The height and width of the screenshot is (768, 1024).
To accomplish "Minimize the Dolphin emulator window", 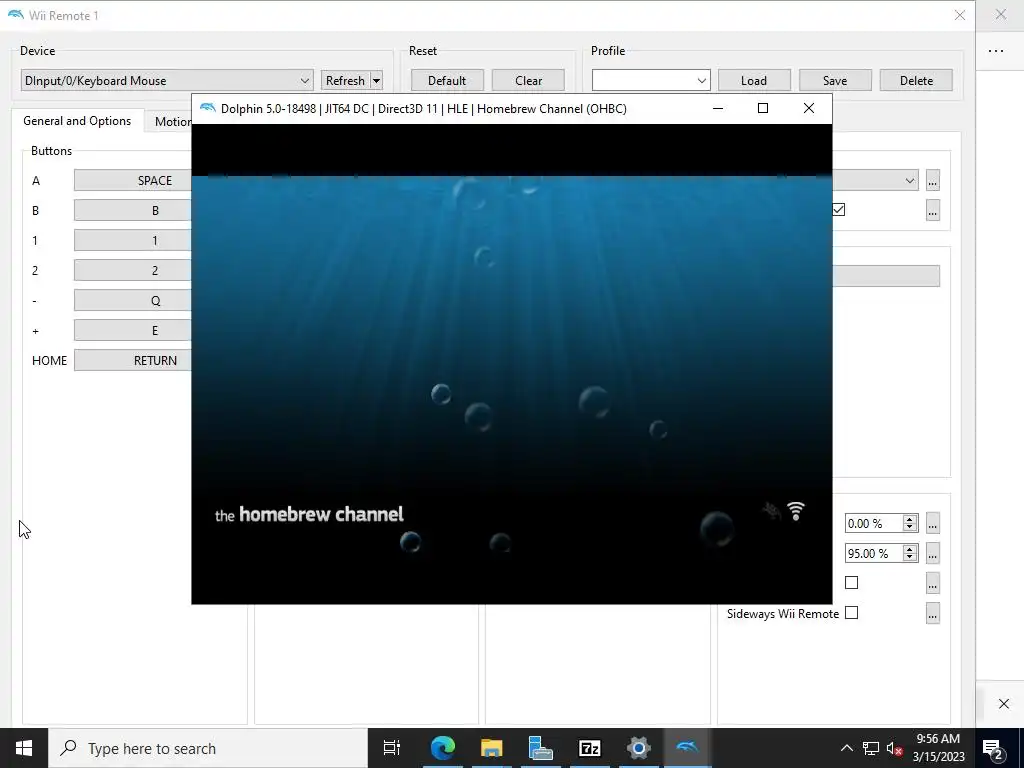I will (x=718, y=108).
